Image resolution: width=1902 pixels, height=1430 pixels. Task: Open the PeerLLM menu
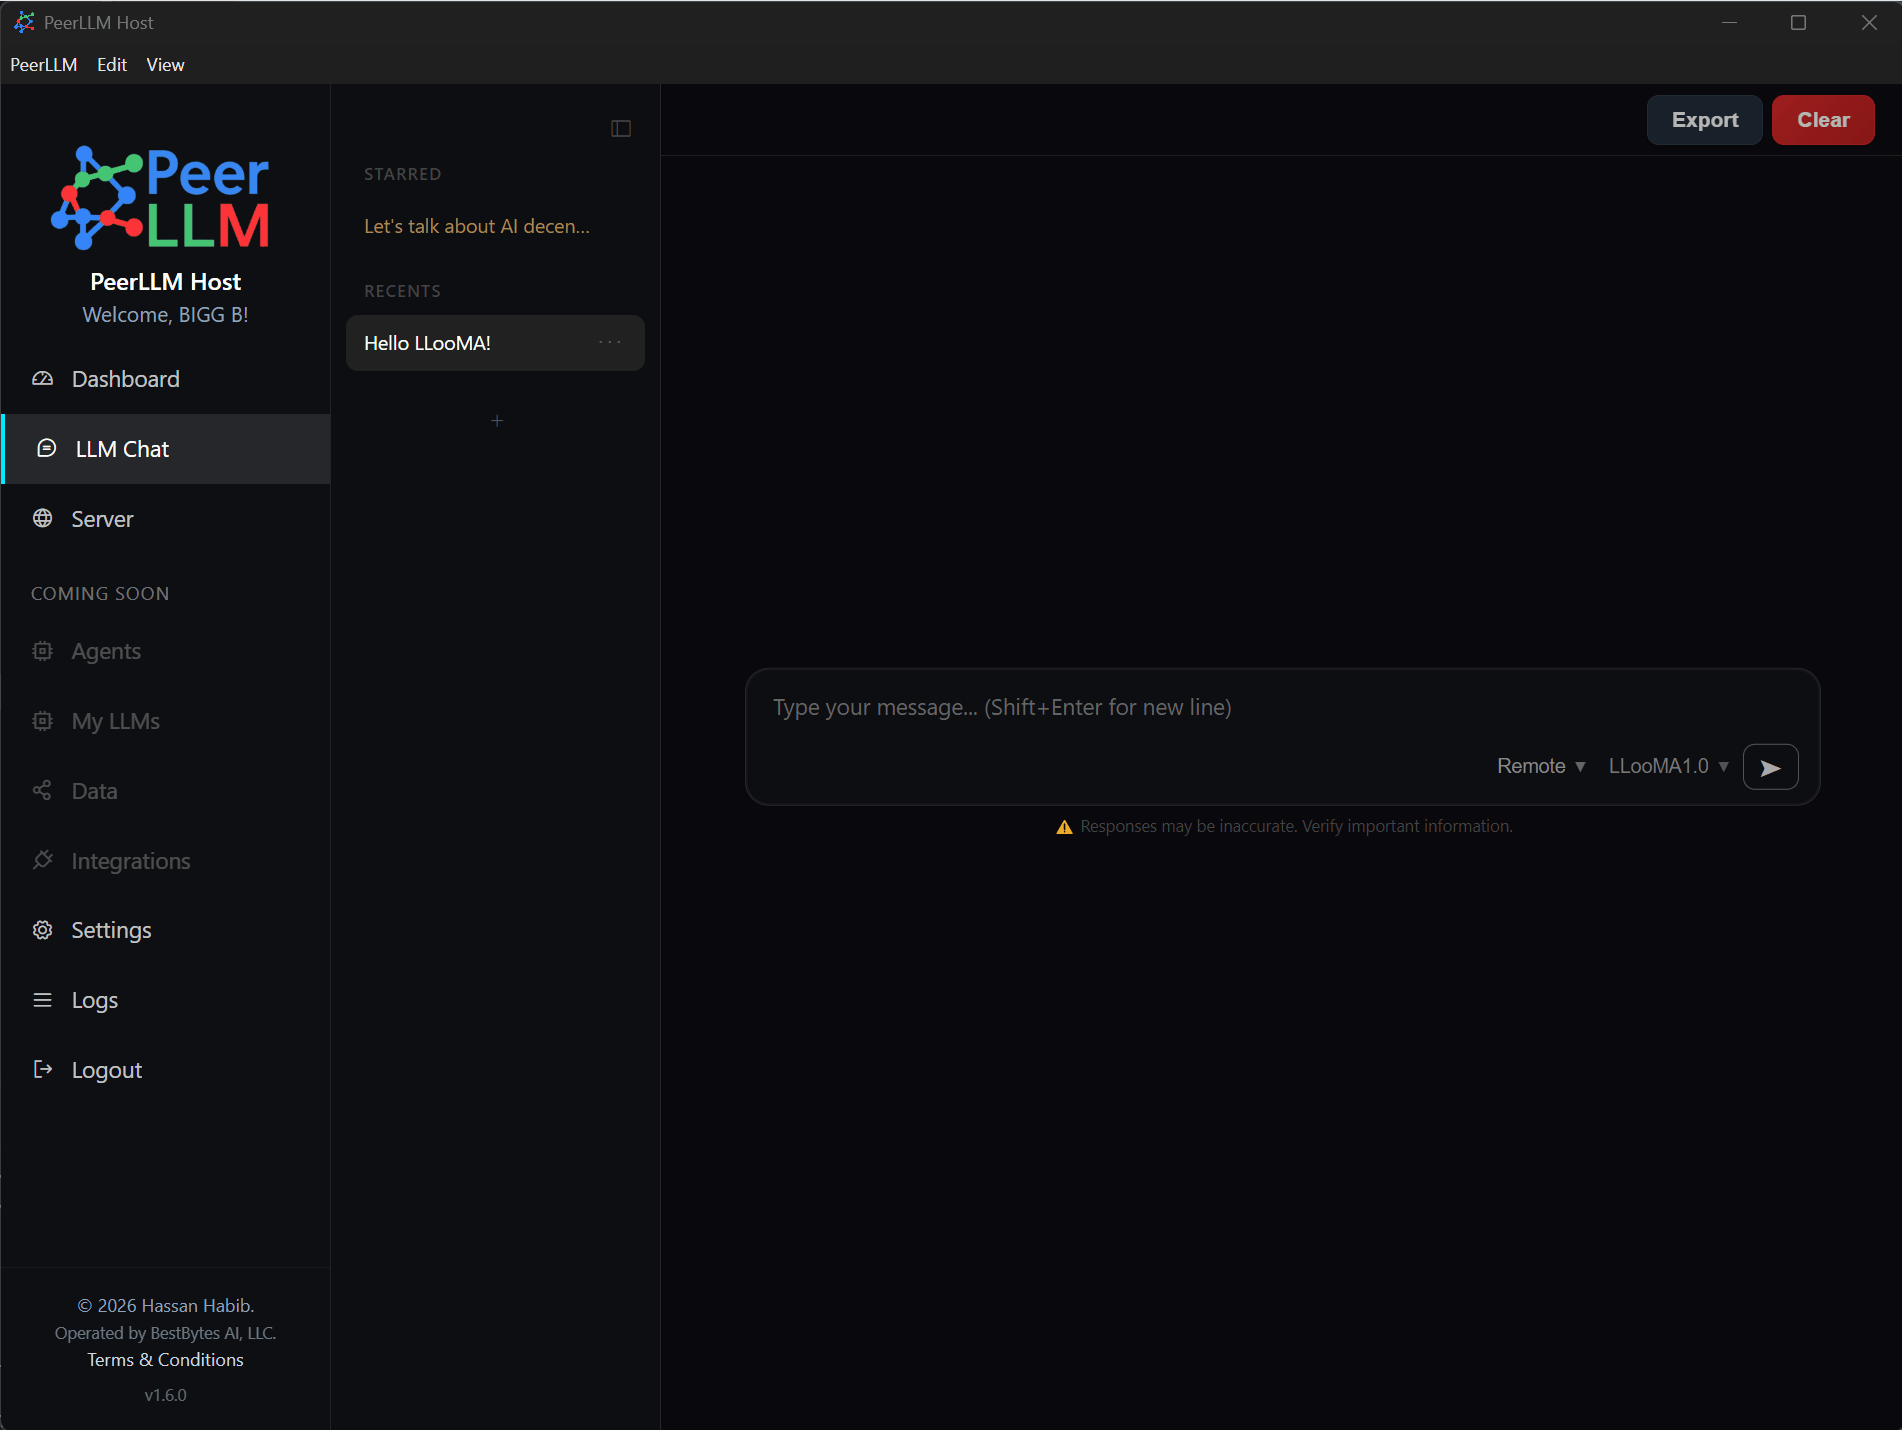click(x=44, y=64)
